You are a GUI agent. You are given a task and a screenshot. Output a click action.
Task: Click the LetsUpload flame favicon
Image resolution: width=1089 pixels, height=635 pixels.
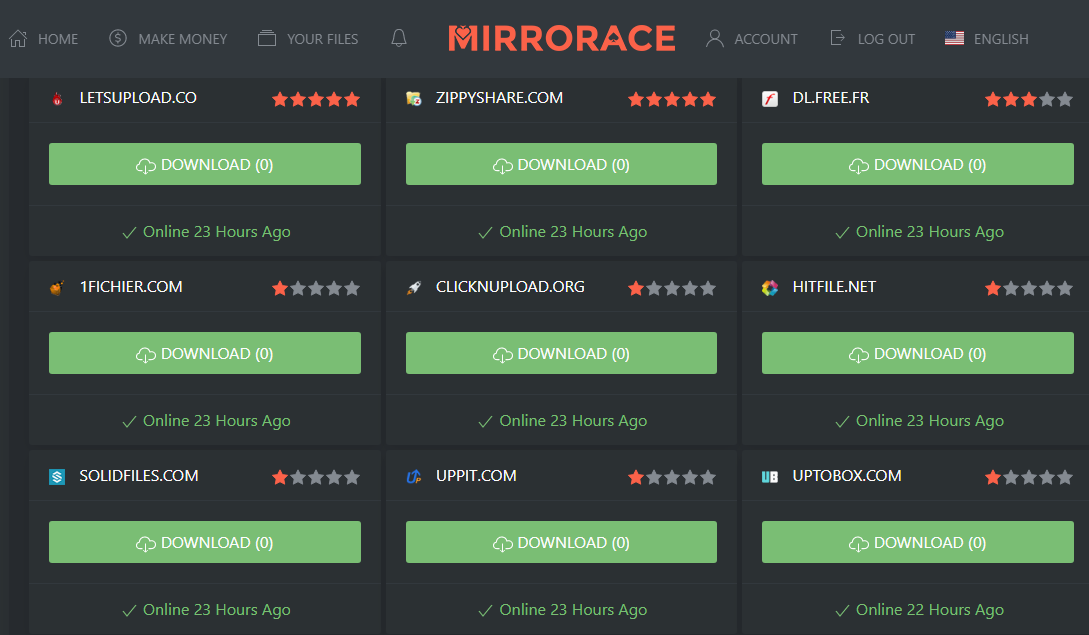(x=57, y=98)
